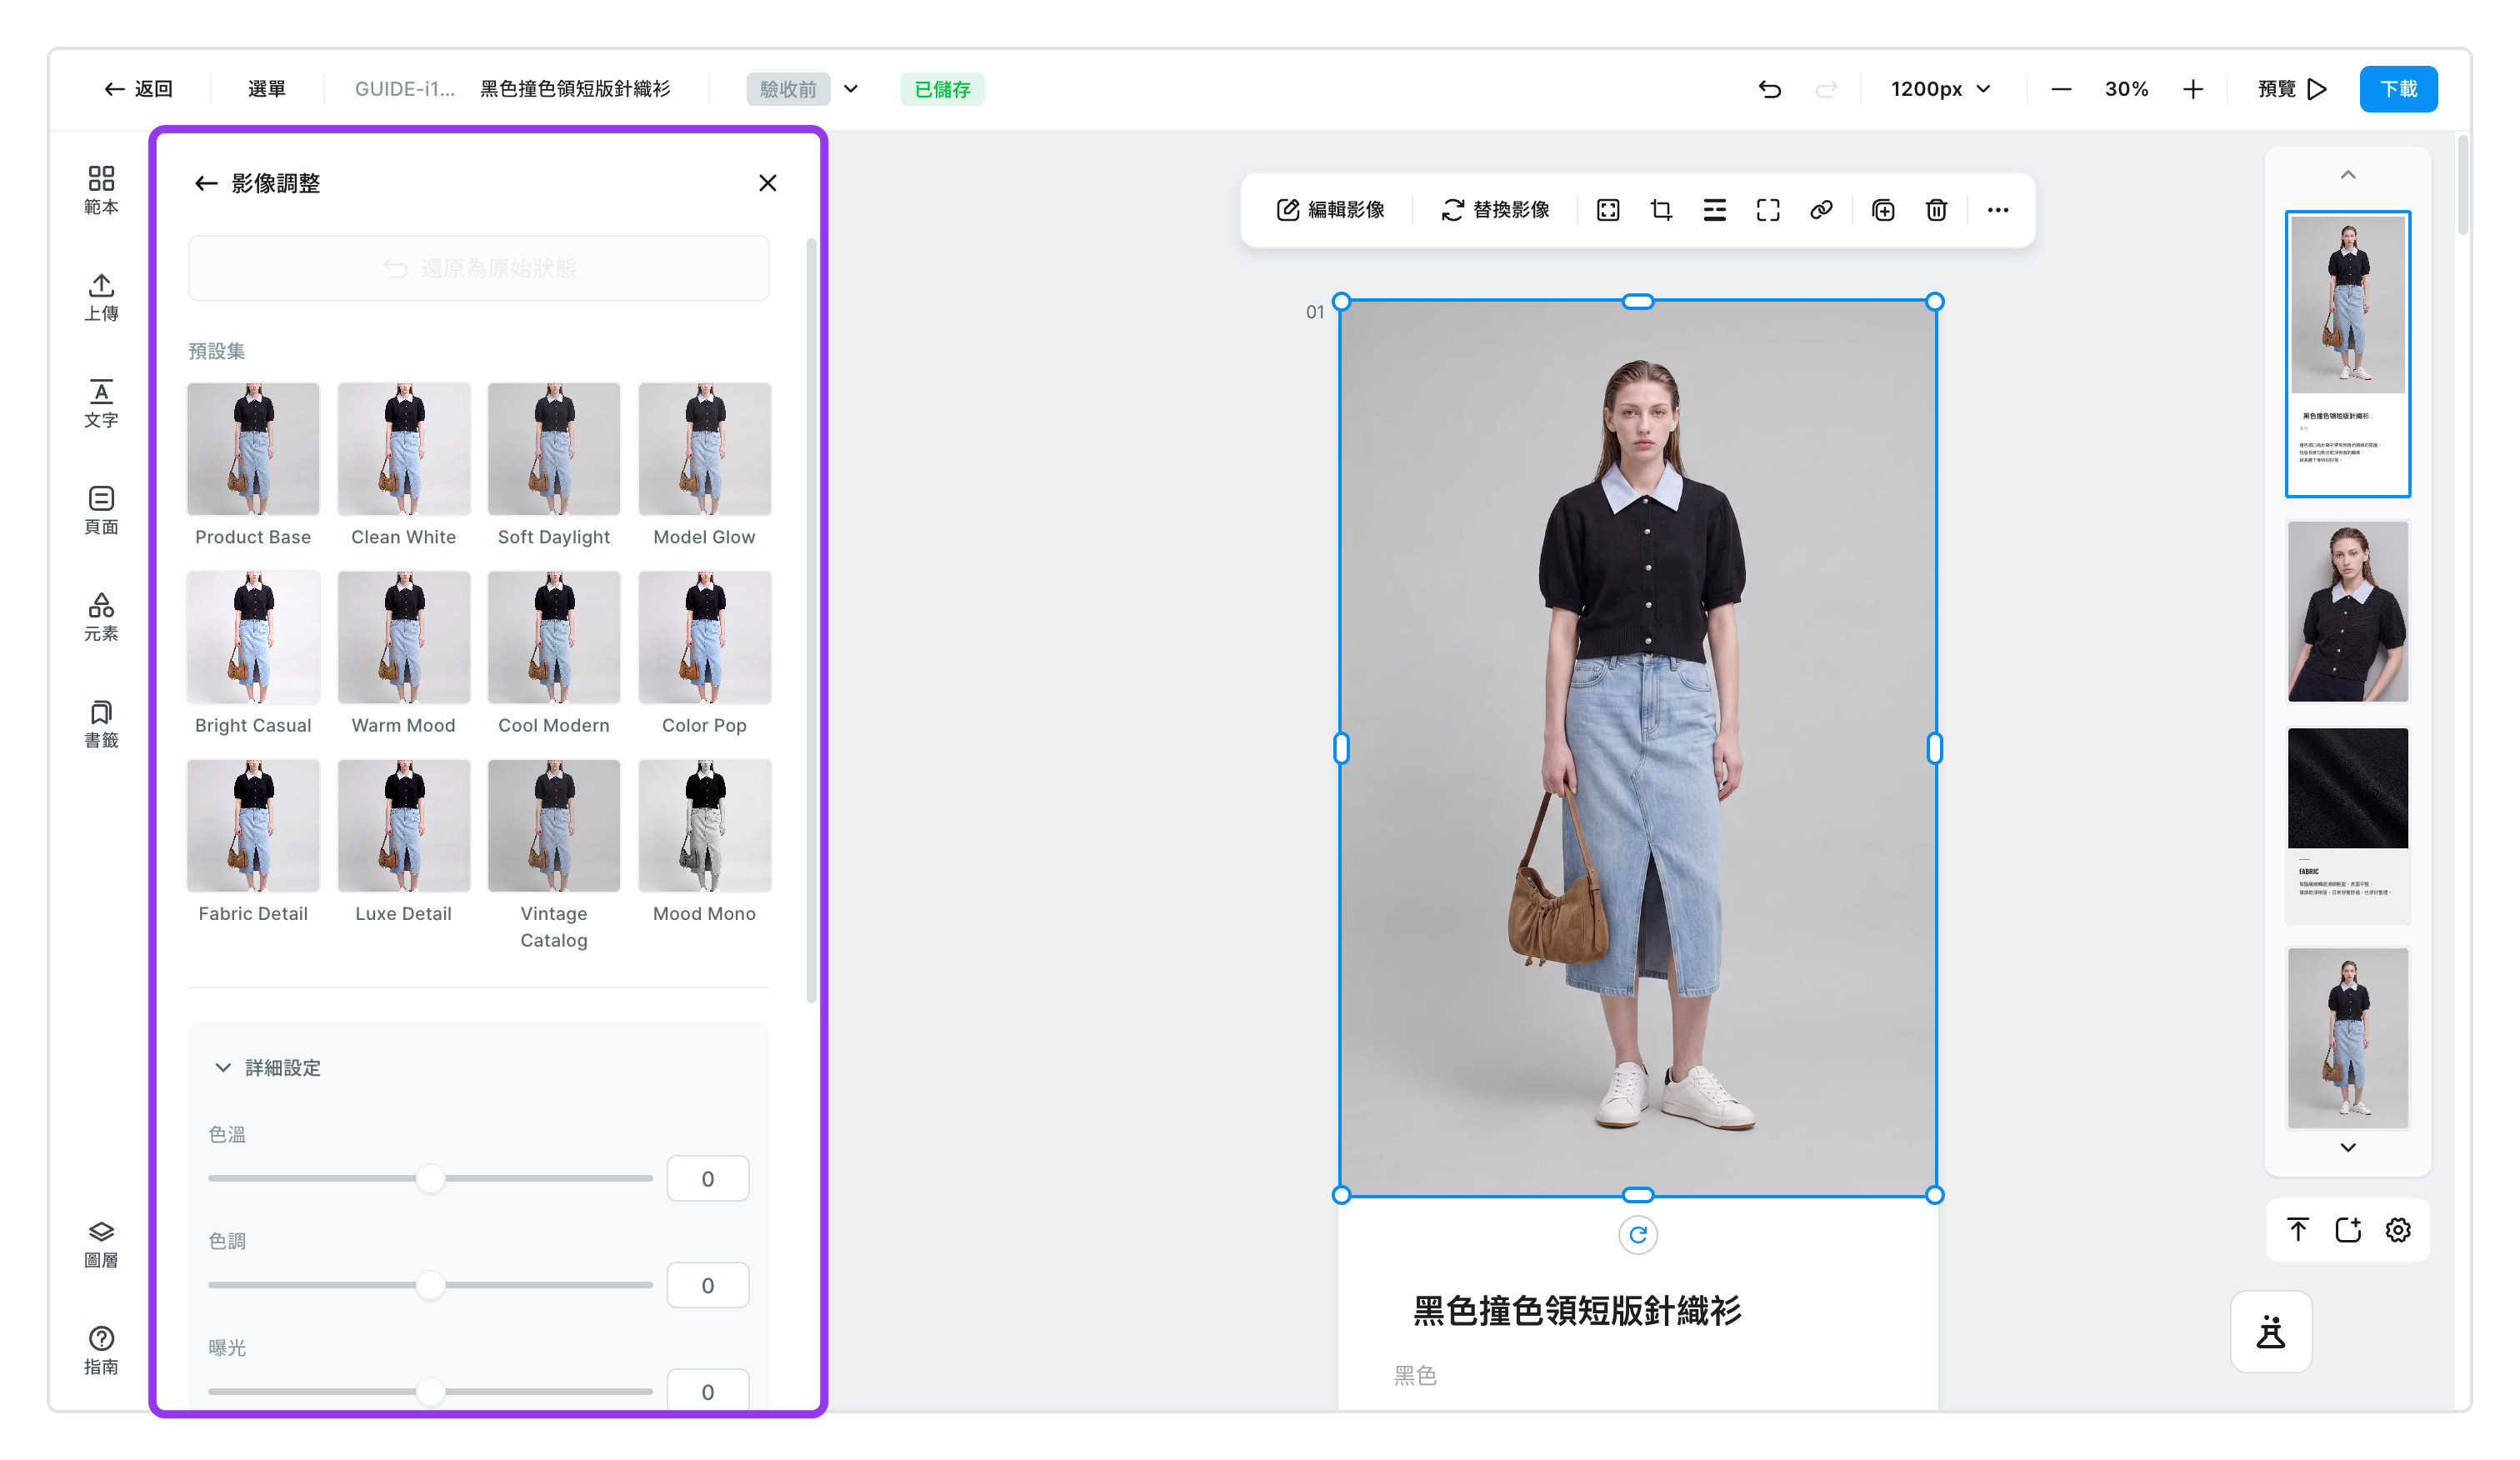The width and height of the screenshot is (2520, 1460).
Task: Open the 頁面 pages panel
Action: coord(101,510)
